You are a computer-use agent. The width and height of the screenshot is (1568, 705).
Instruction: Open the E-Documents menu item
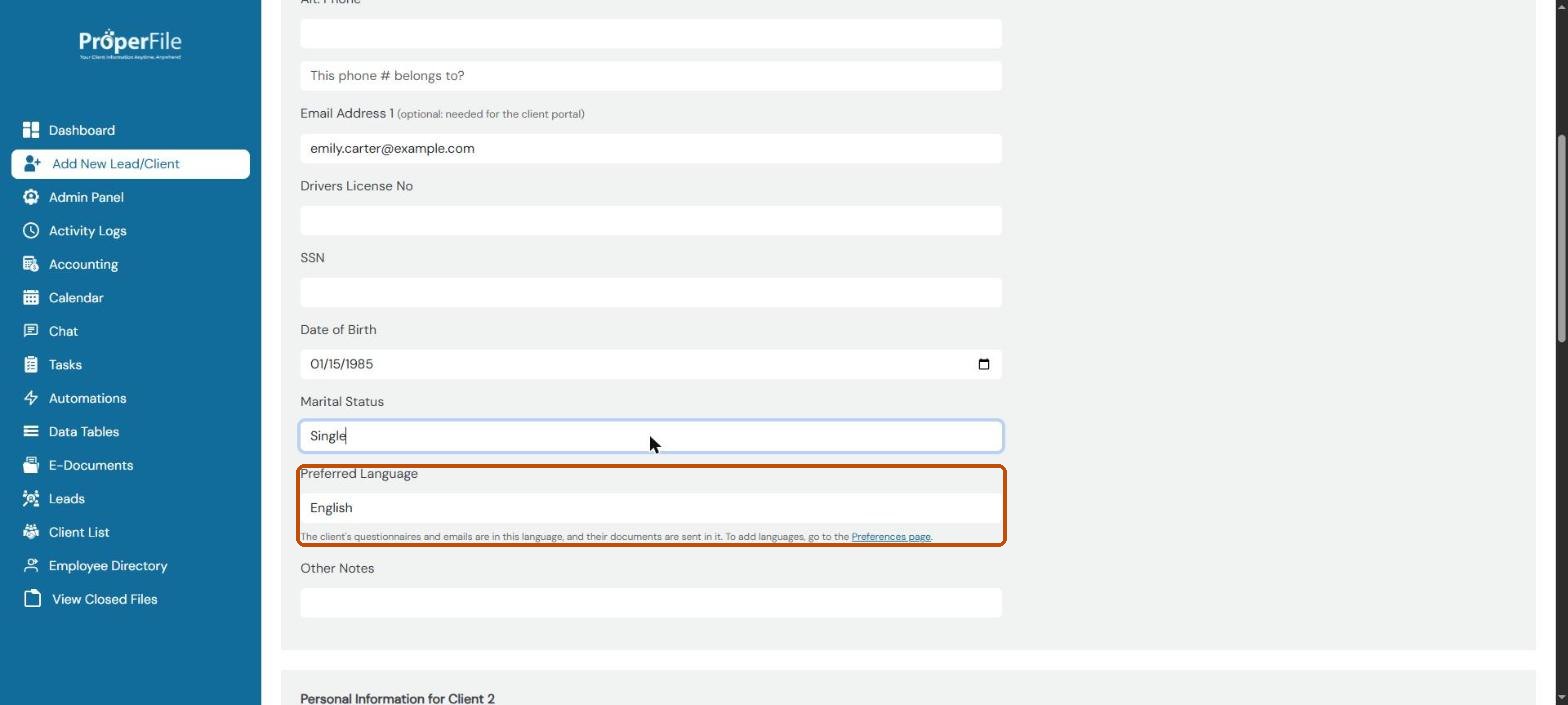[91, 465]
